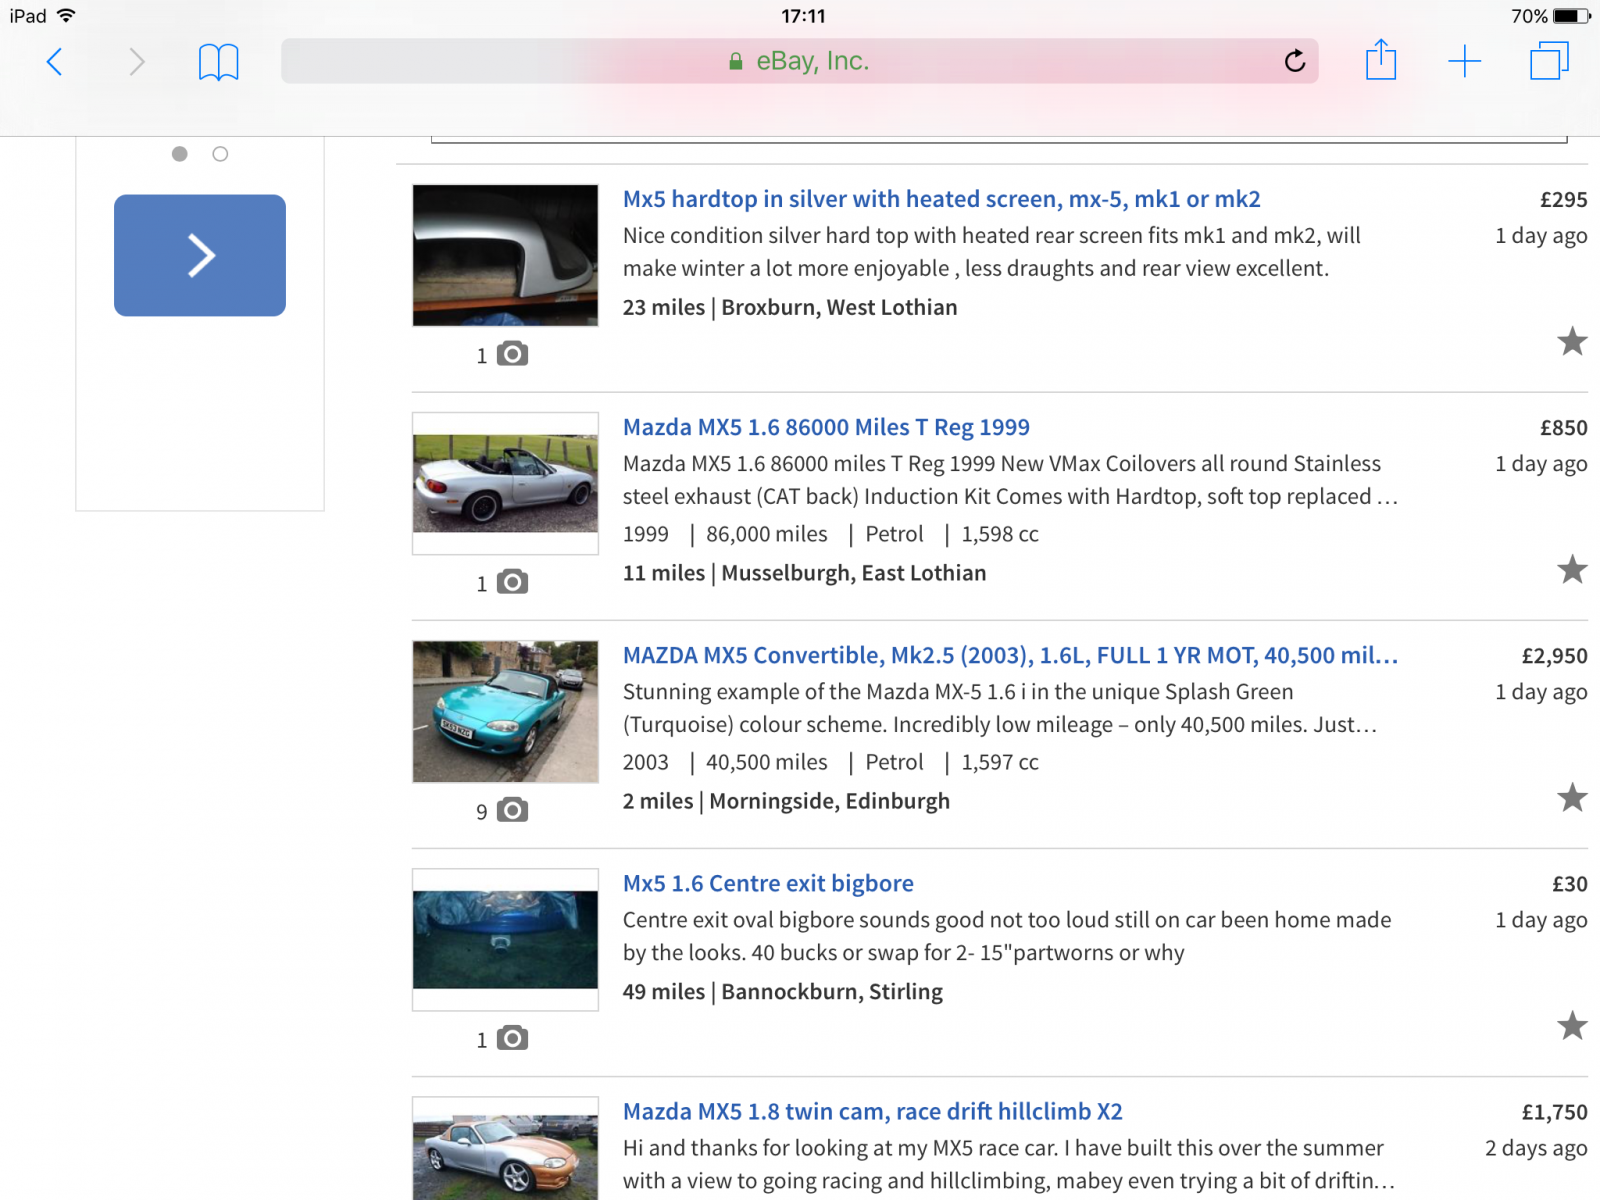The image size is (1600, 1200).
Task: Star the Mazda MX5 1.6 86000 Miles listing
Action: pos(1572,569)
